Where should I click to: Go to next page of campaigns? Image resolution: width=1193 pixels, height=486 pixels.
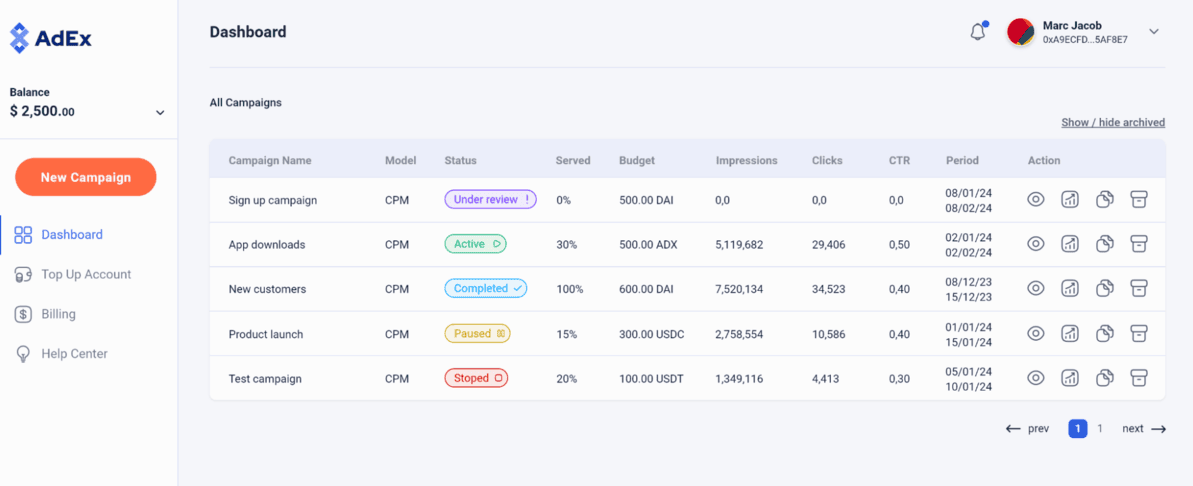(1144, 429)
